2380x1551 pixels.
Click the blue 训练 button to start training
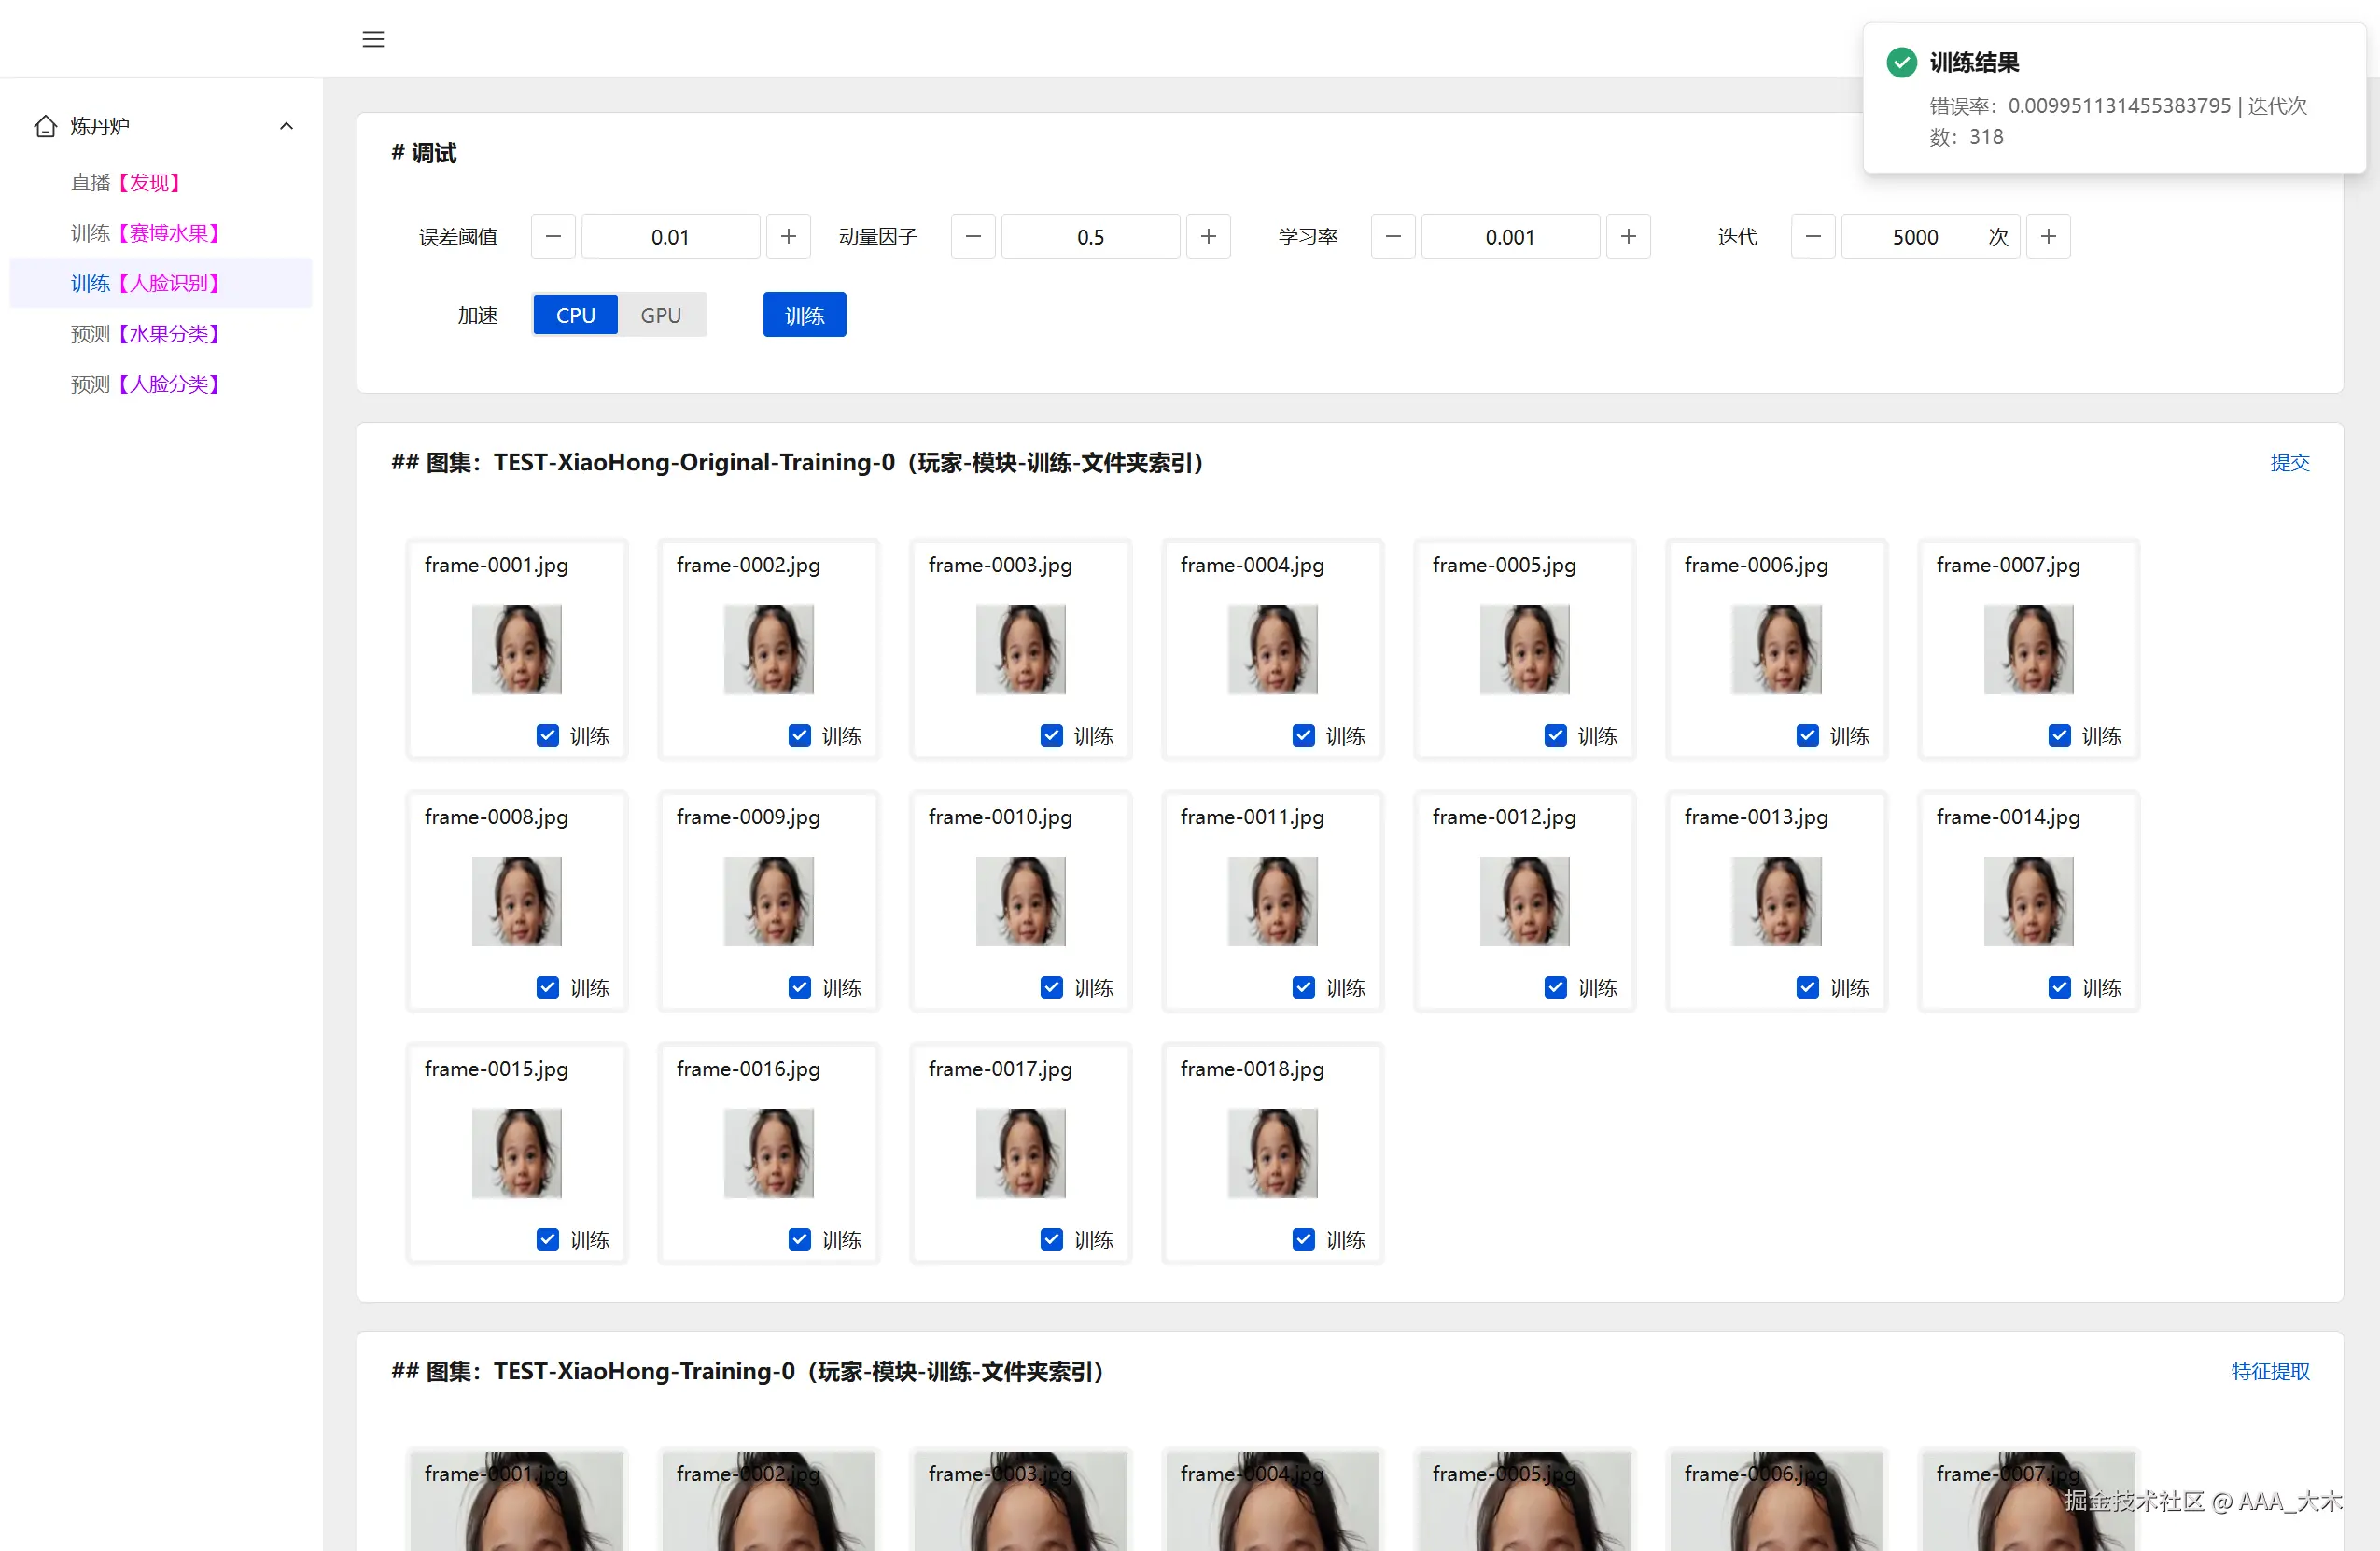pos(804,314)
